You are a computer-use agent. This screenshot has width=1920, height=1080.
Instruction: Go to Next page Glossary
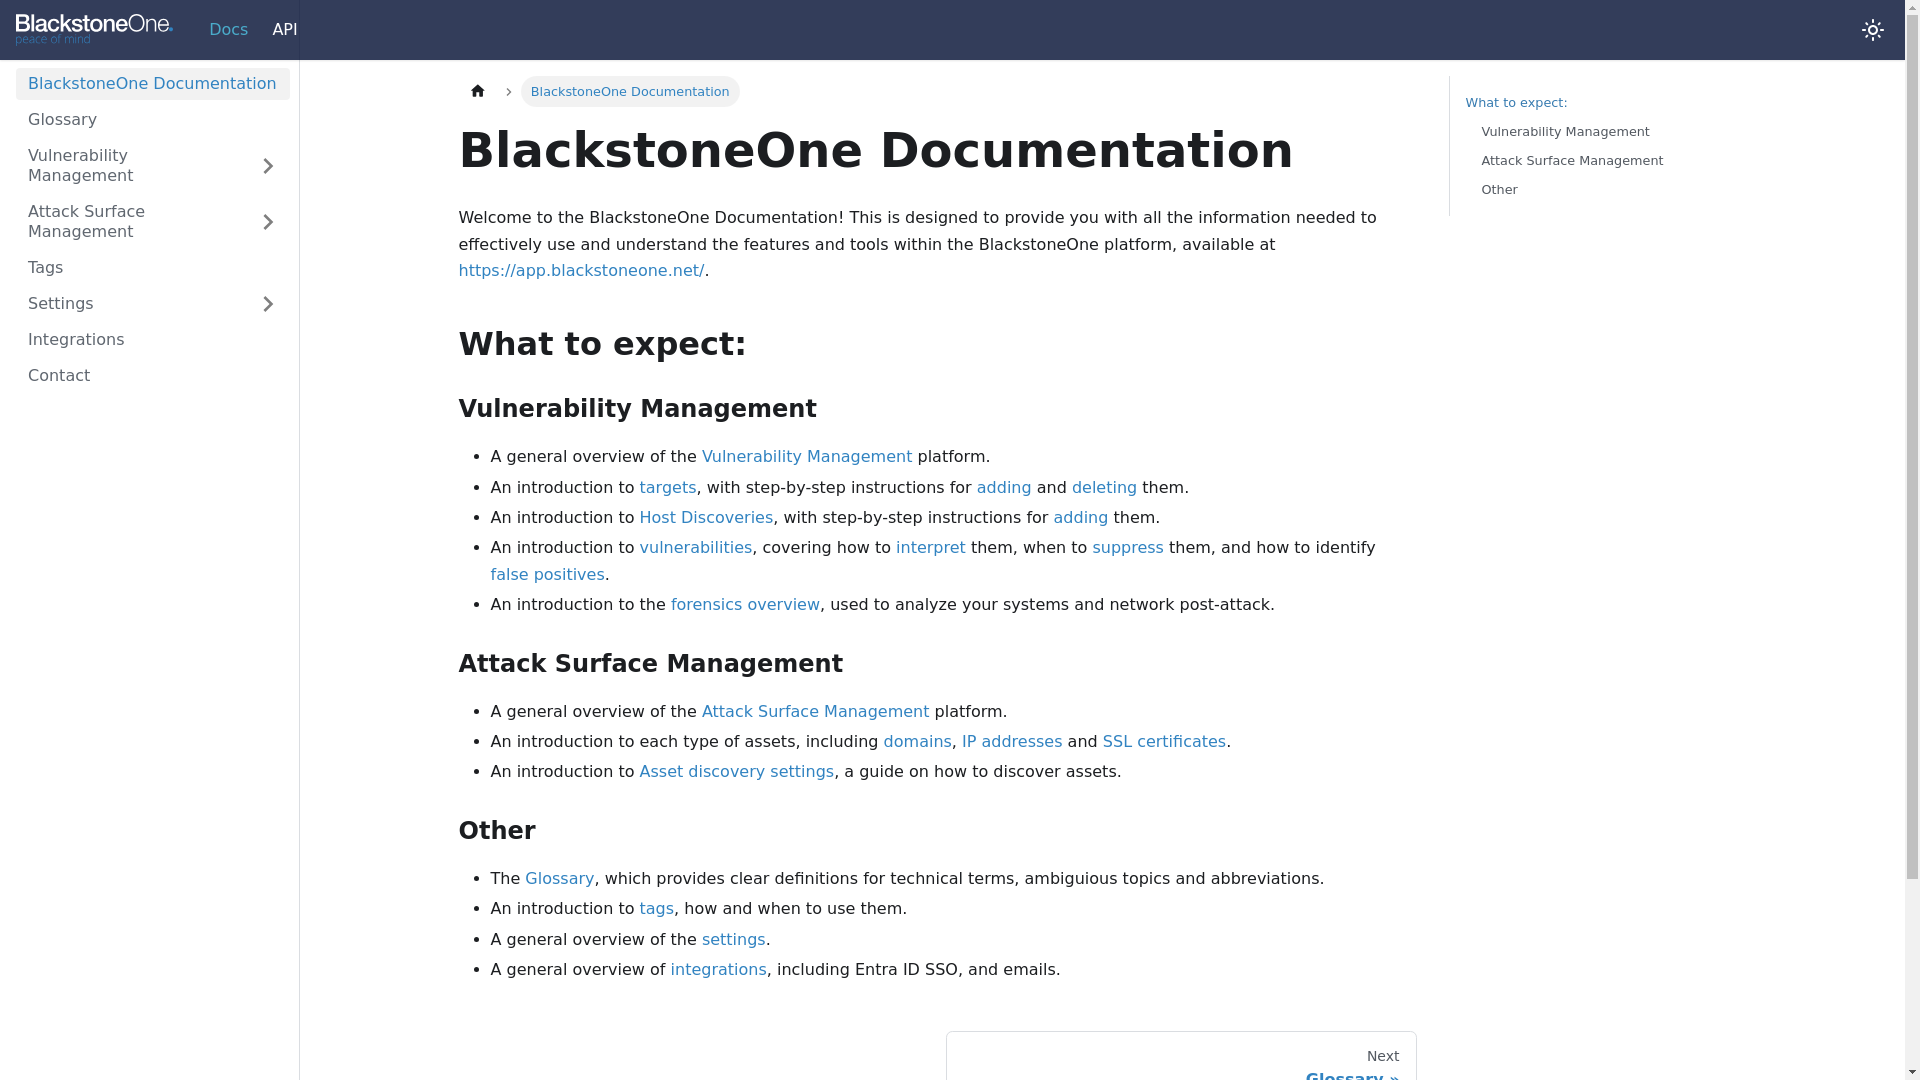[x=1181, y=1057]
